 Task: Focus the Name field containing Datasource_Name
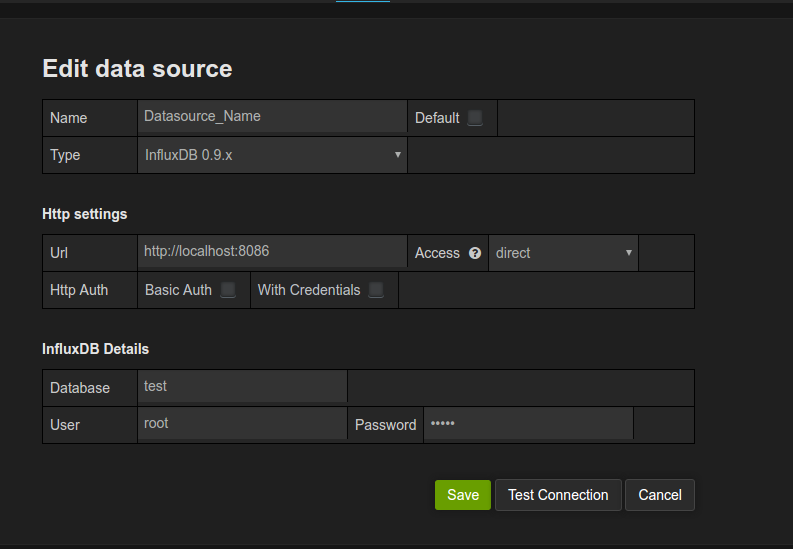272,116
